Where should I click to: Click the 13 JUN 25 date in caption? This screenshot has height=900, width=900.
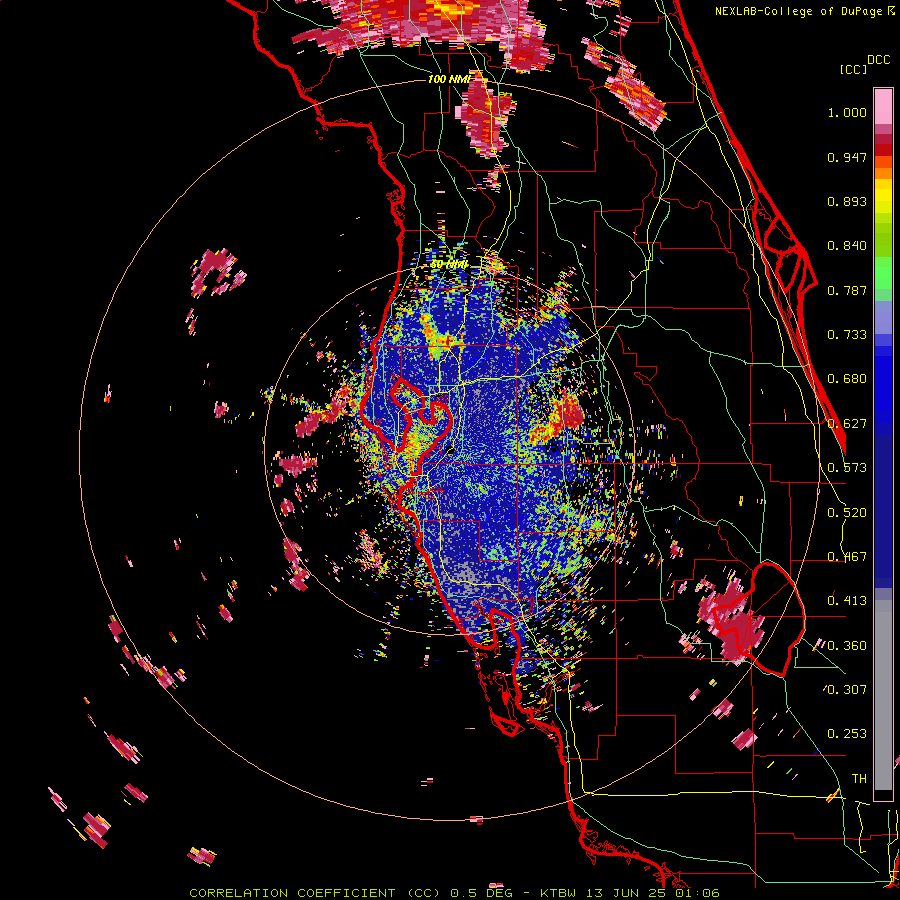click(624, 893)
